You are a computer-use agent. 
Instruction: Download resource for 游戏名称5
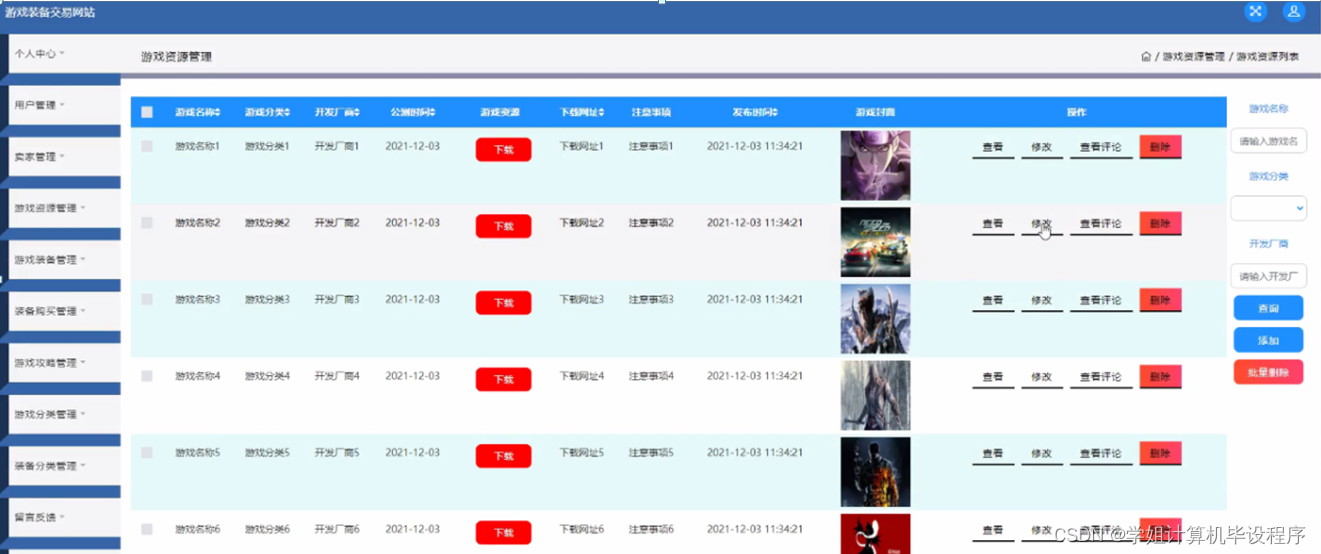[x=503, y=456]
